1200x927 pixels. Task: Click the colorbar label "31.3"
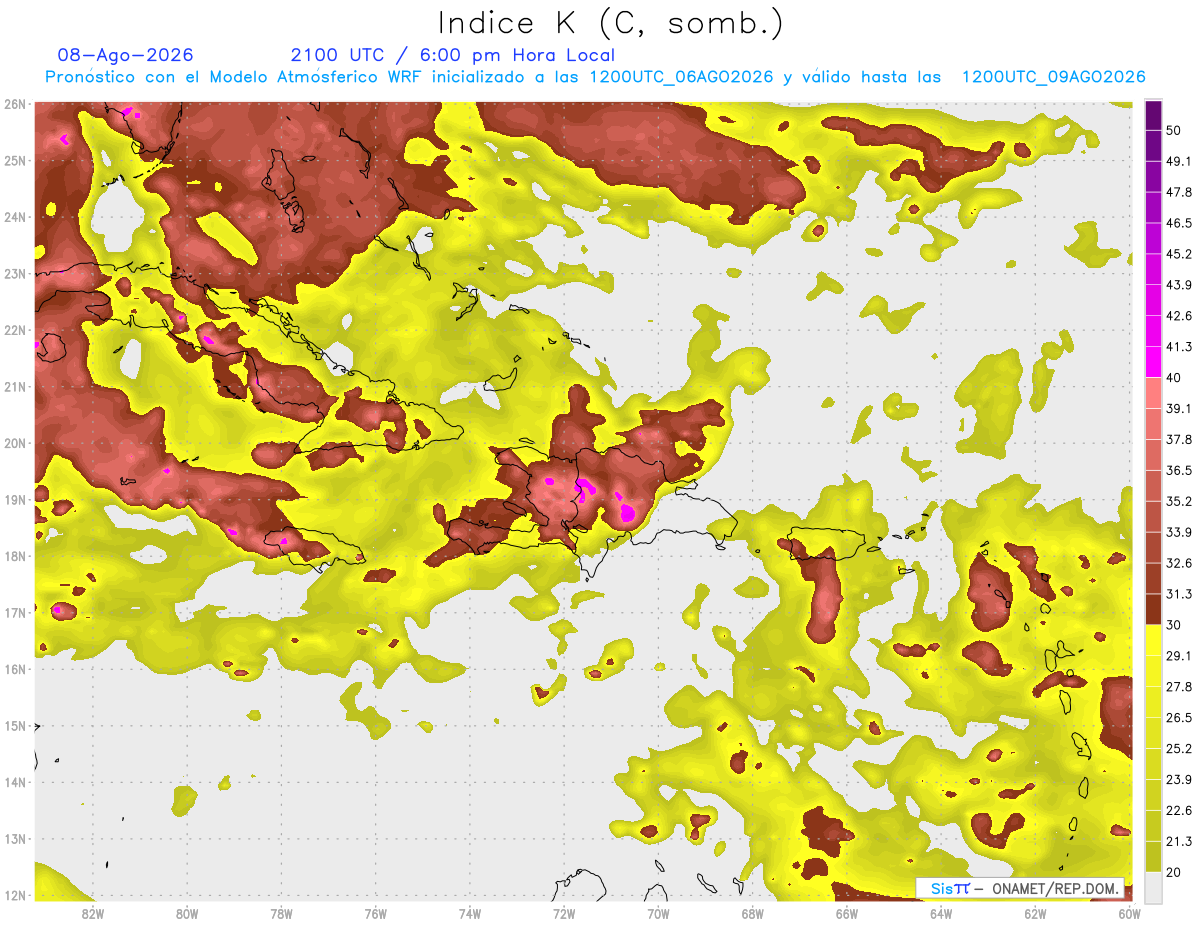click(x=1178, y=595)
